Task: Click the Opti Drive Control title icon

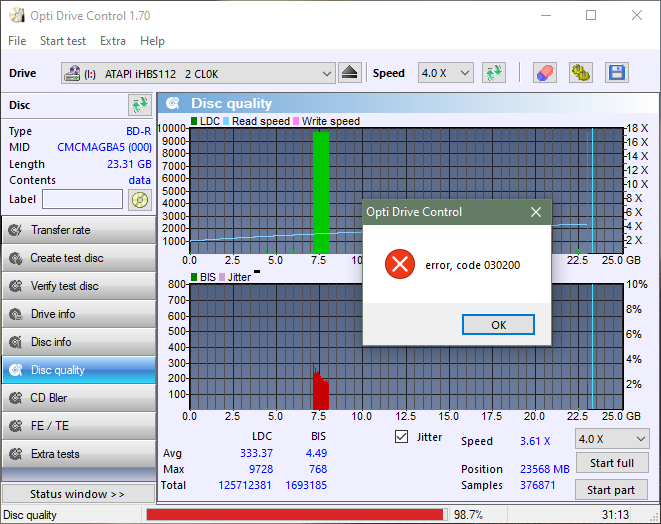Action: 17,16
